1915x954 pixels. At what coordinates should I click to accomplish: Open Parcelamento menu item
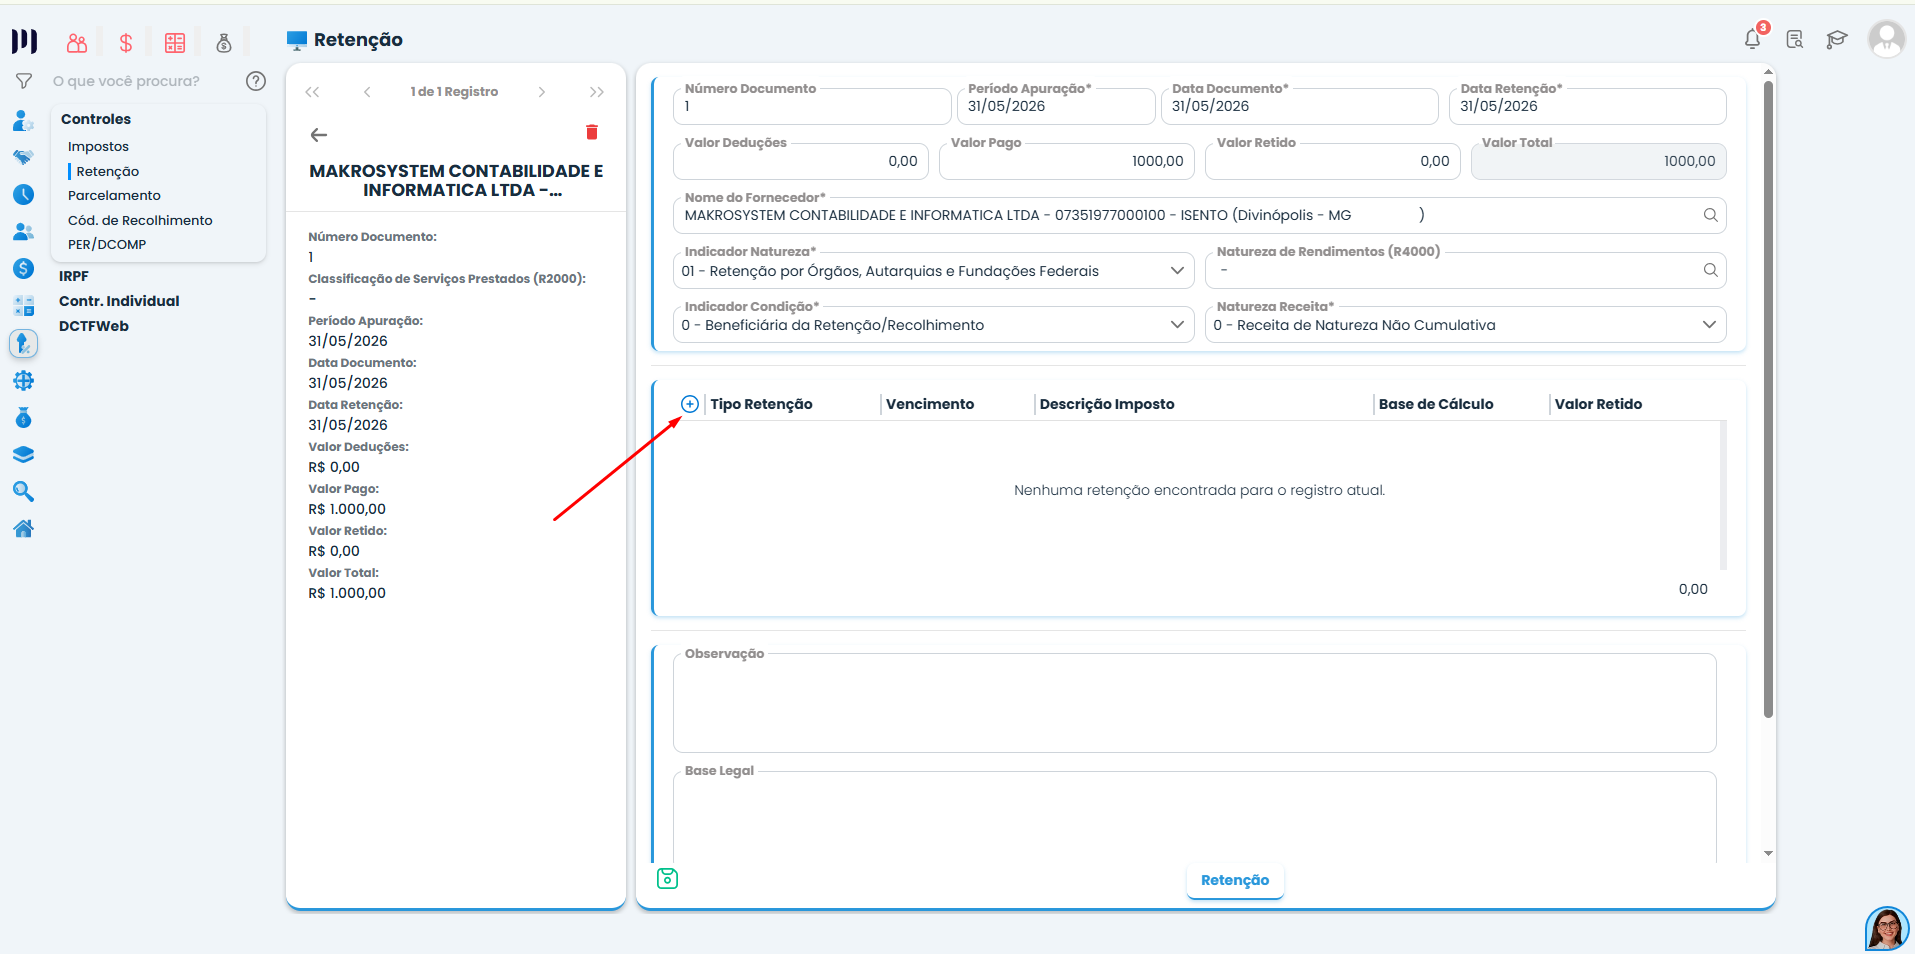(x=114, y=196)
